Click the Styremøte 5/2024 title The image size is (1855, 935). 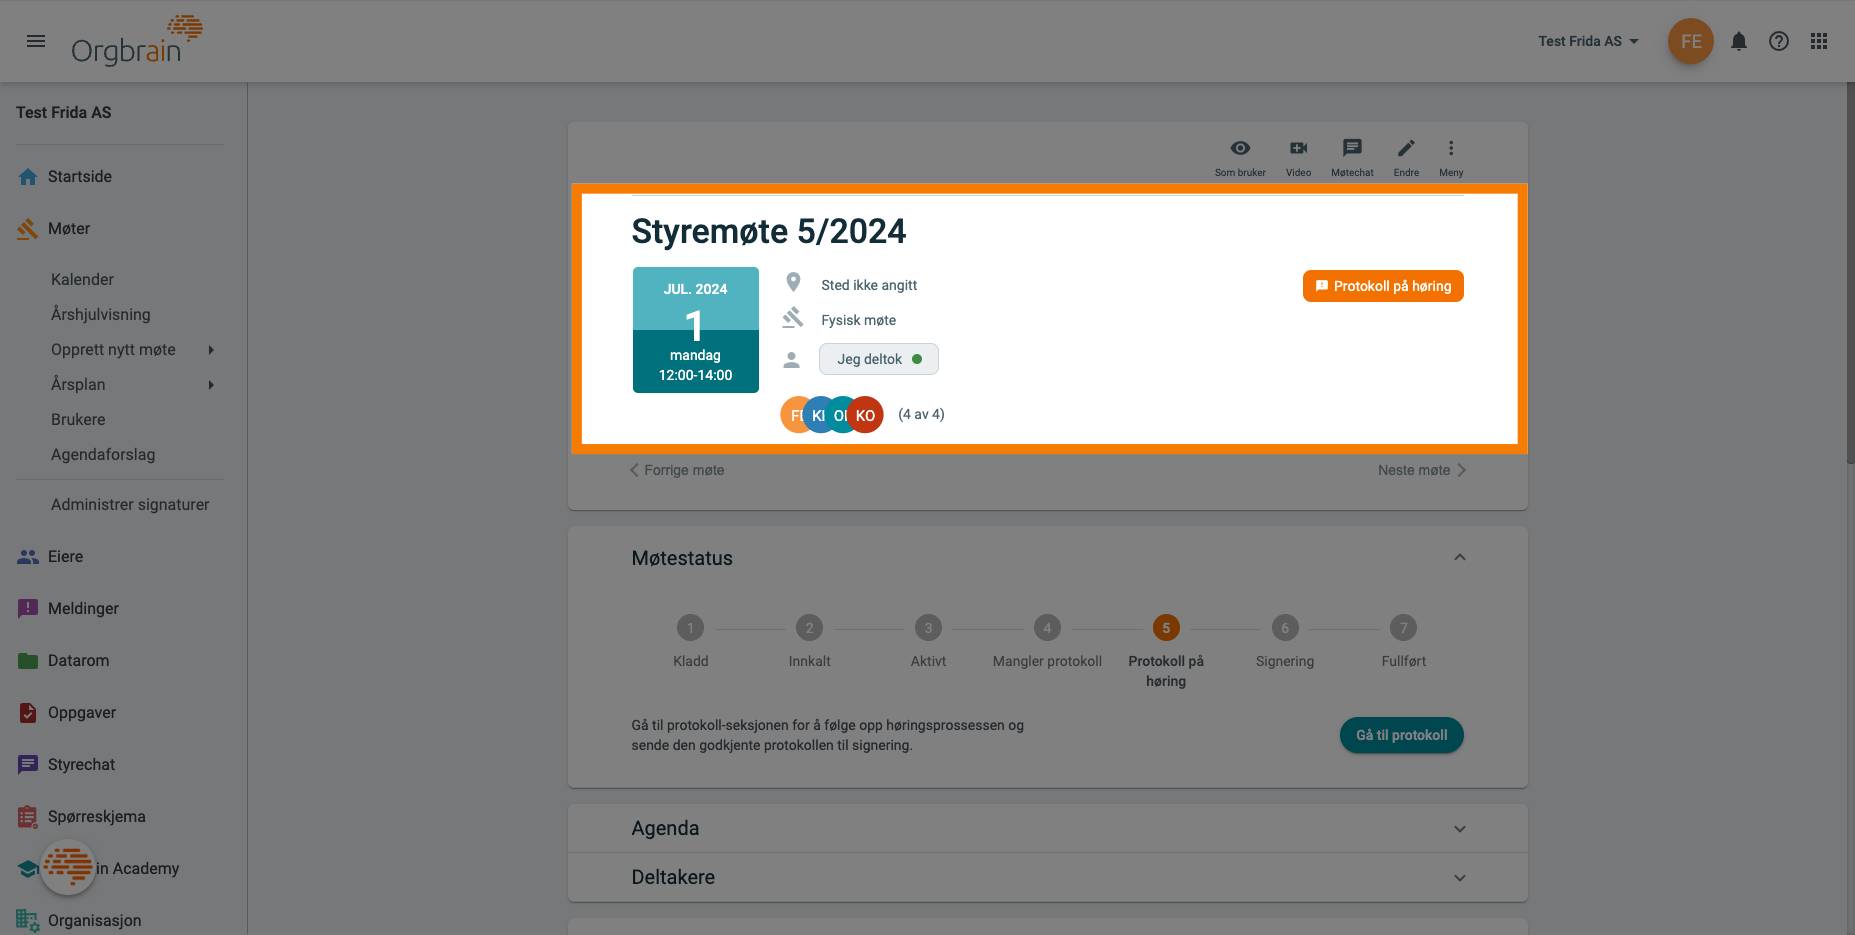[x=769, y=231]
